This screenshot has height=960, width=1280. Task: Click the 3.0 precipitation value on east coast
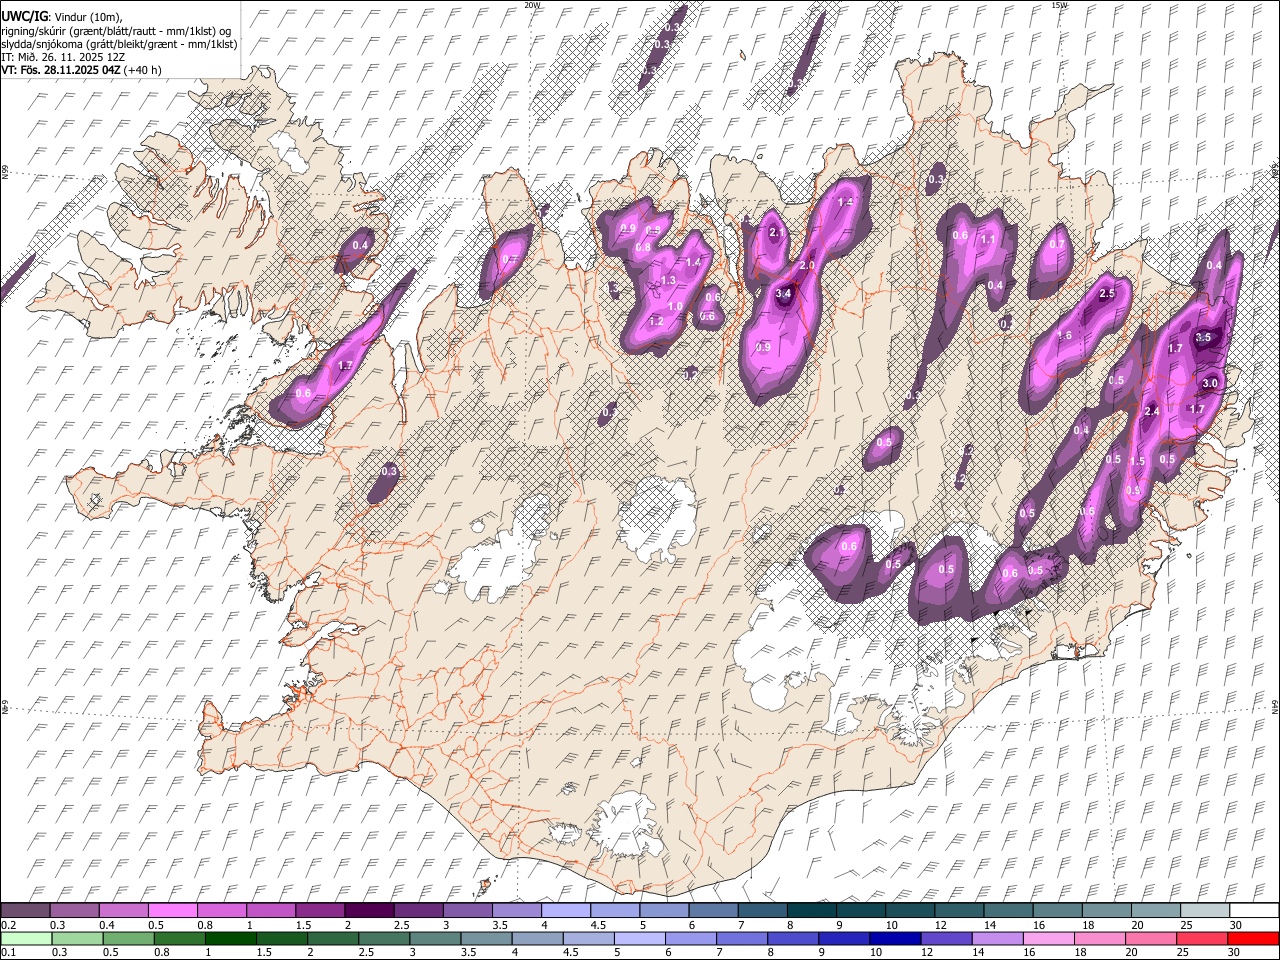1209,383
